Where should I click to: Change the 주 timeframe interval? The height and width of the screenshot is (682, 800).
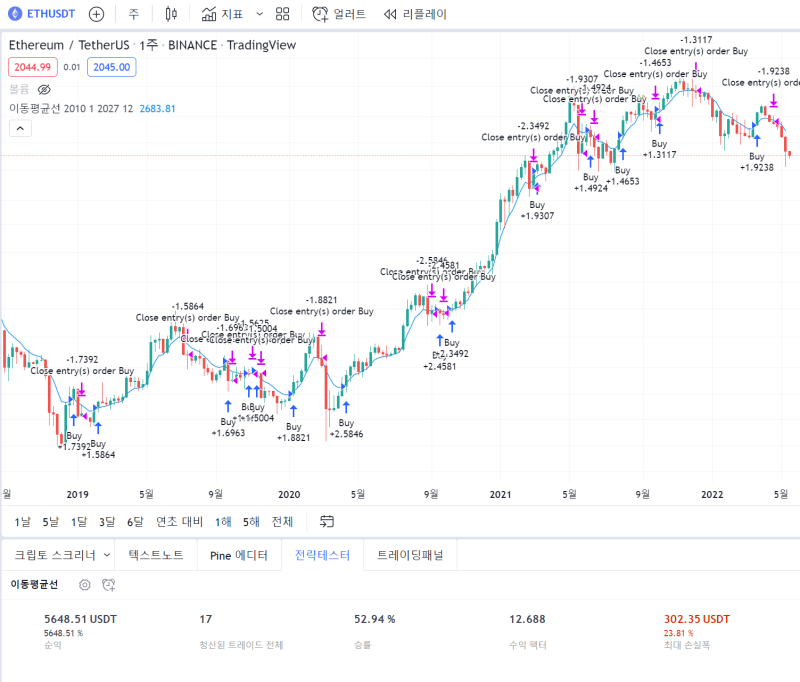(134, 14)
